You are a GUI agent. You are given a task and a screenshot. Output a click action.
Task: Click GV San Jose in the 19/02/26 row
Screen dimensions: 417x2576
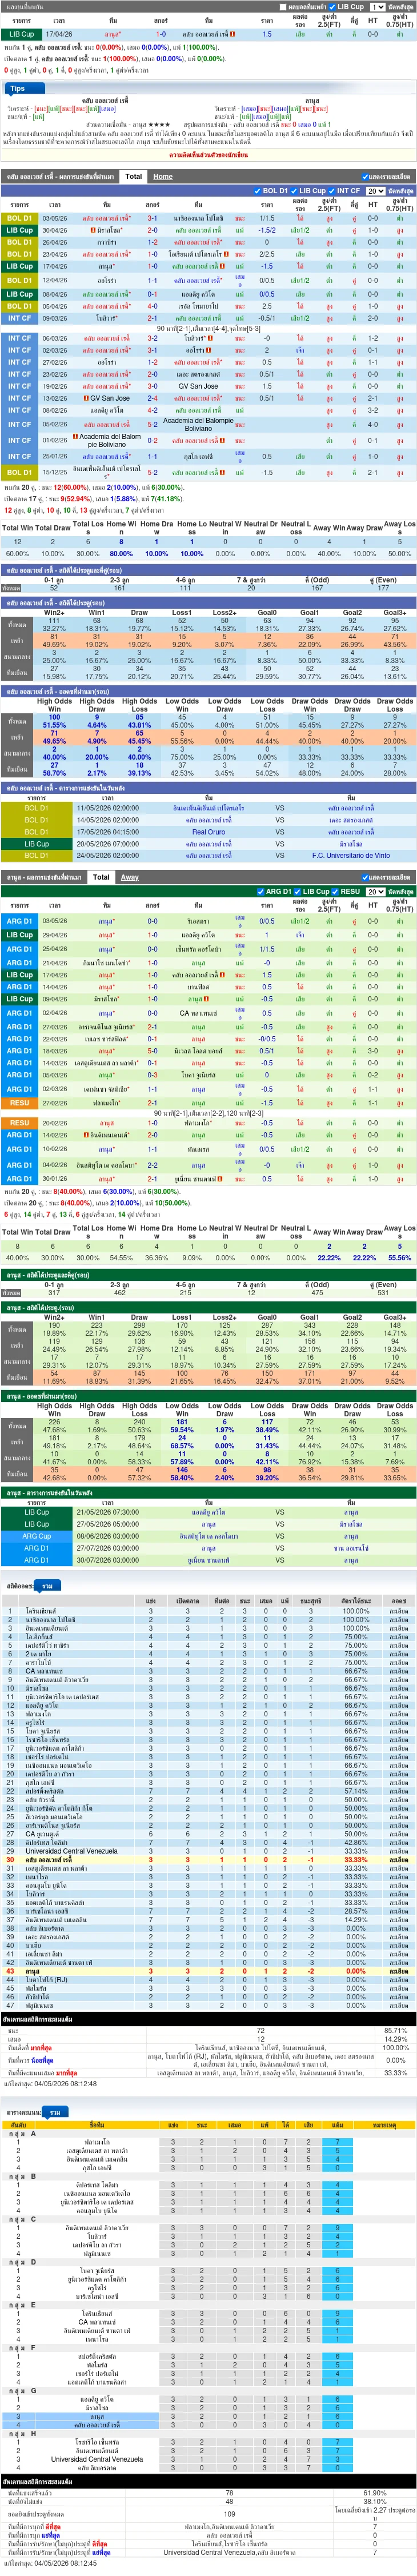coord(198,386)
